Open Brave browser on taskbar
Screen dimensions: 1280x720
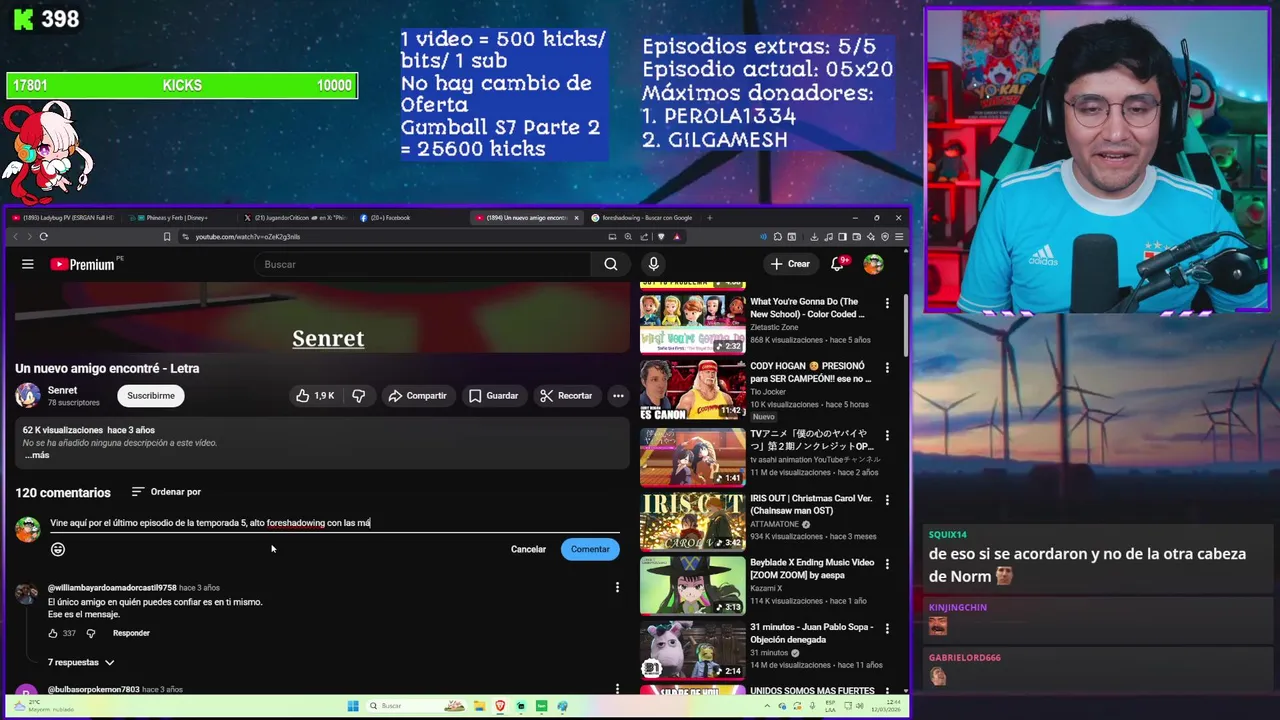[500, 706]
